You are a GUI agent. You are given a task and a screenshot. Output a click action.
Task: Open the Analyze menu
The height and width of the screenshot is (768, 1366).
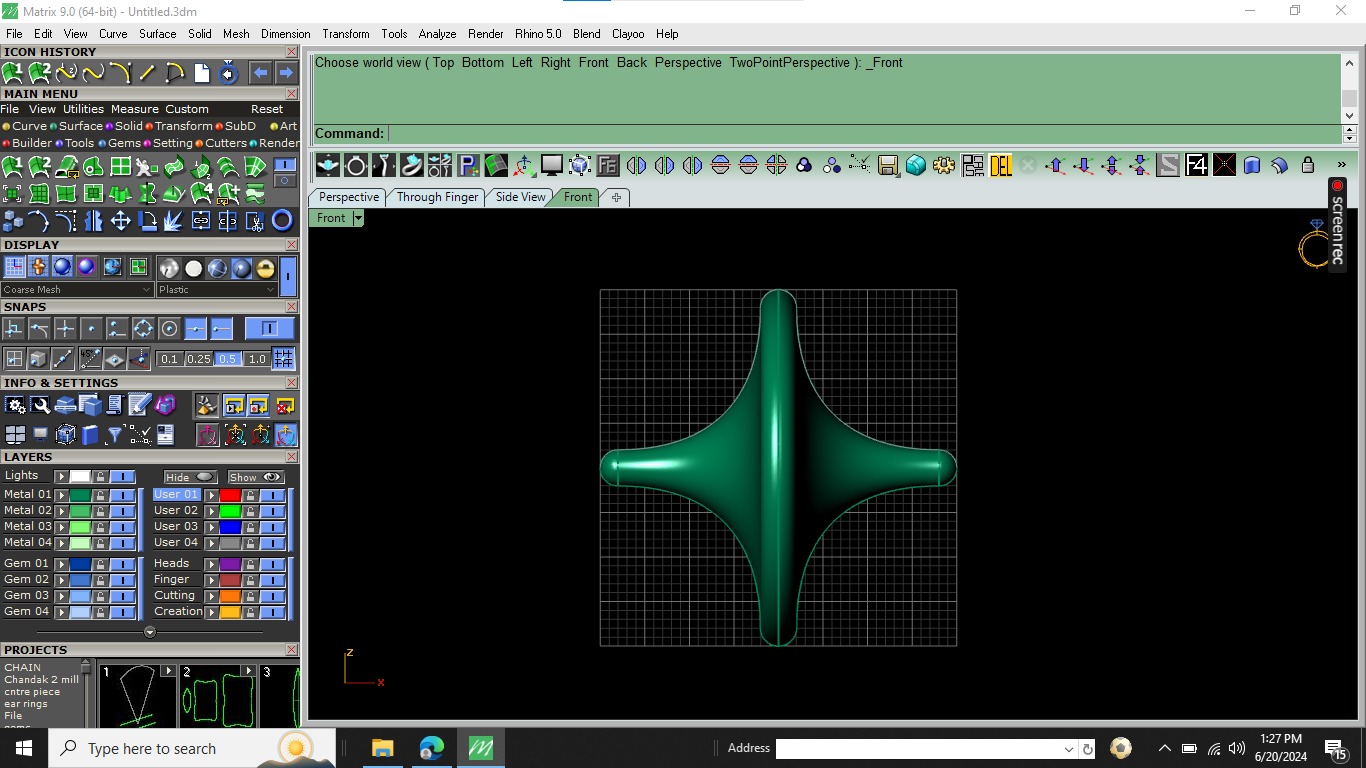pyautogui.click(x=437, y=34)
